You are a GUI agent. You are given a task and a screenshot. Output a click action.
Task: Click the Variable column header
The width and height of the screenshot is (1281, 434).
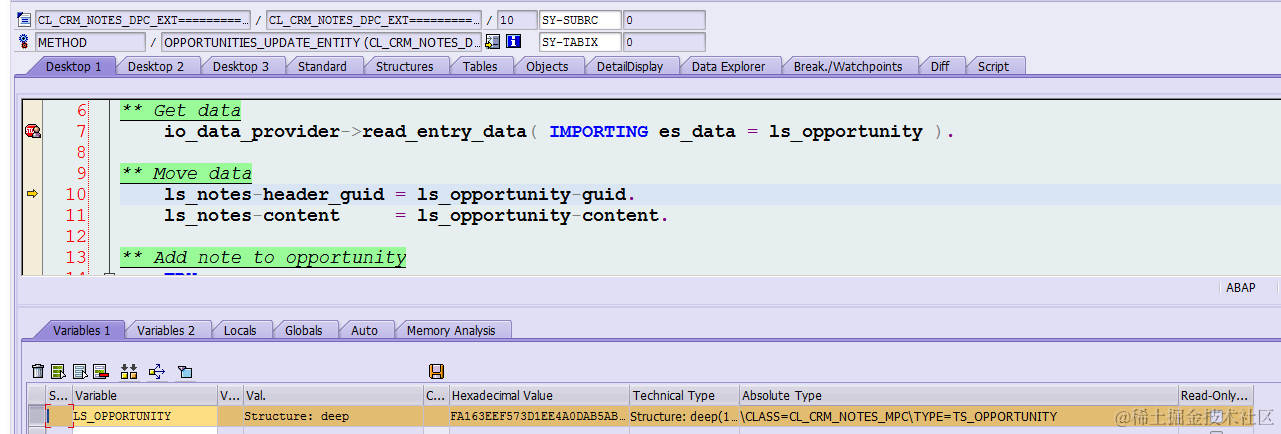[x=144, y=395]
